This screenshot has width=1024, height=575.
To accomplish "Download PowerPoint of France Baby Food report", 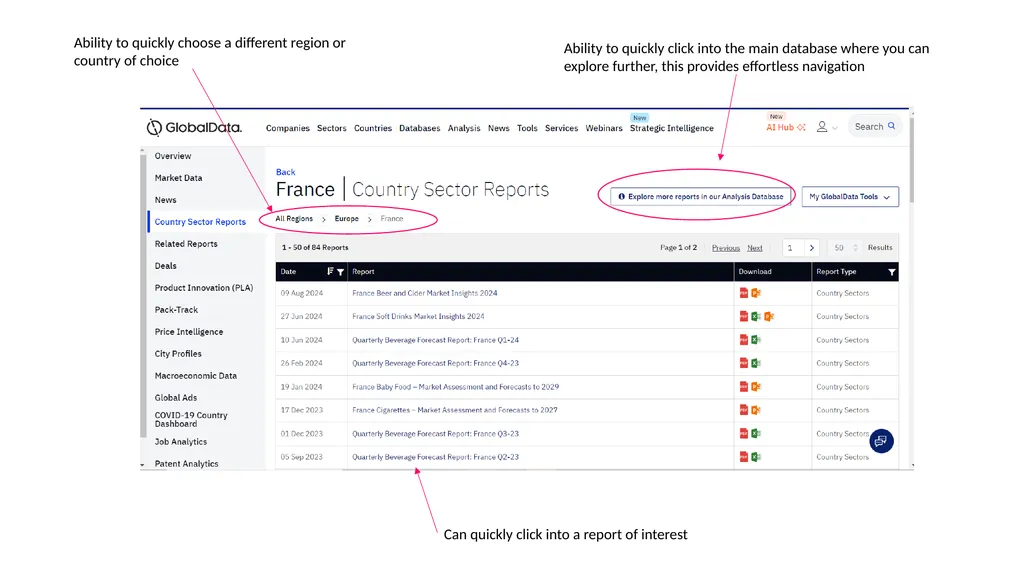I will click(x=756, y=387).
